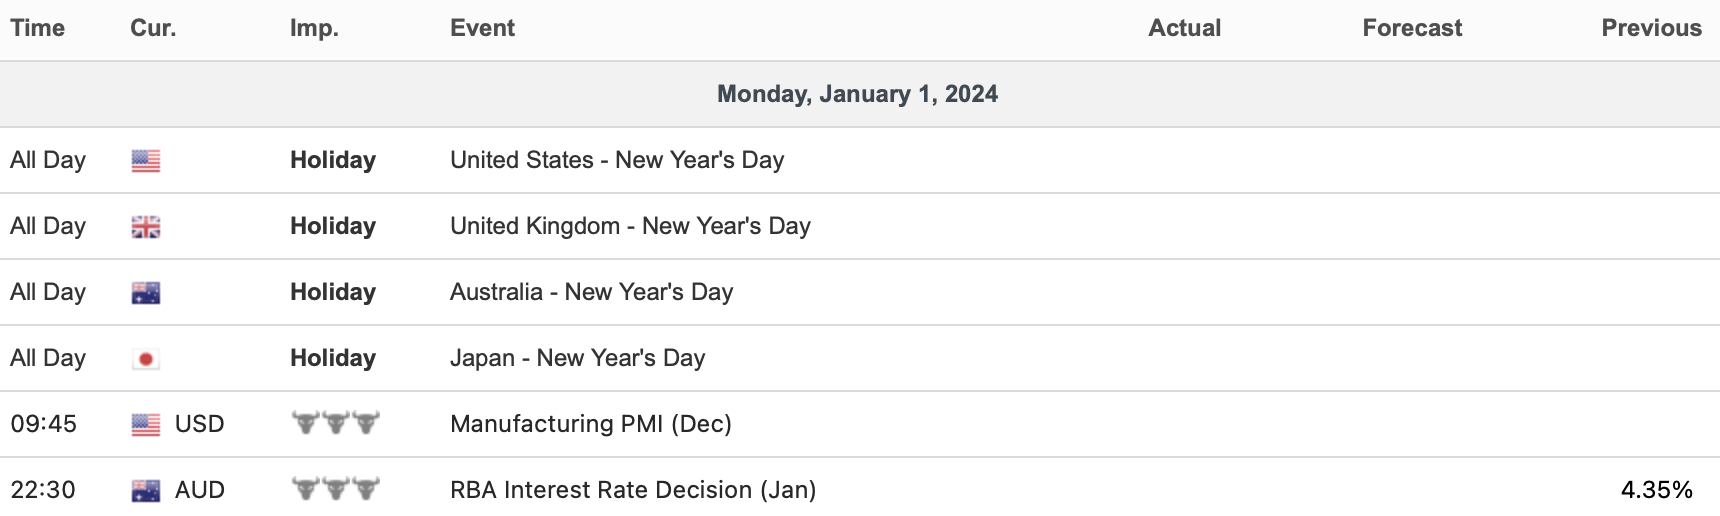Click the bull importance icons for Manufacturing PMI
The height and width of the screenshot is (516, 1720).
(x=335, y=423)
